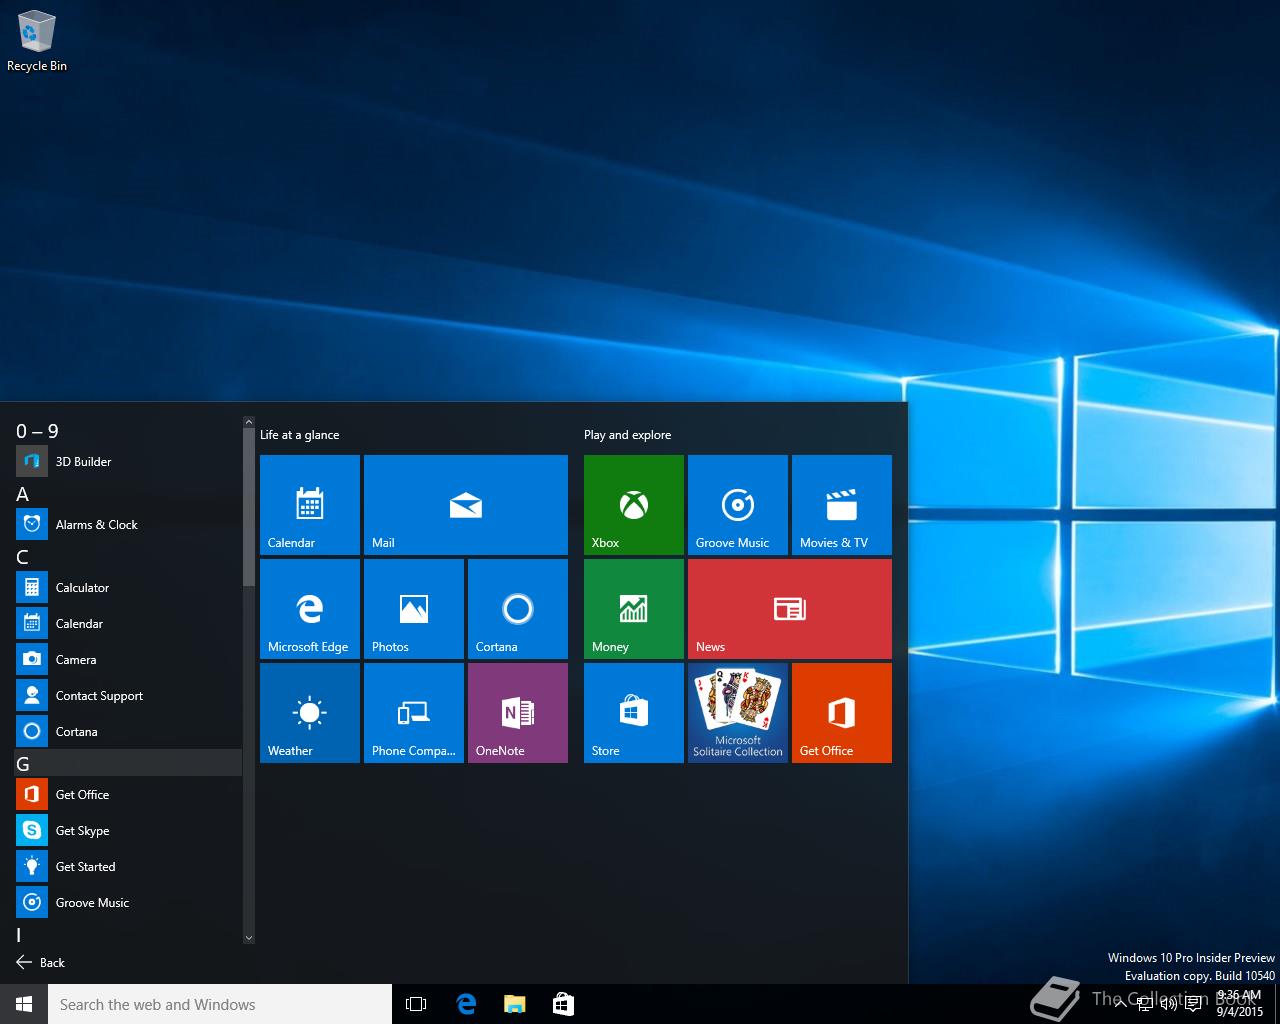Open the red News tile

(790, 609)
